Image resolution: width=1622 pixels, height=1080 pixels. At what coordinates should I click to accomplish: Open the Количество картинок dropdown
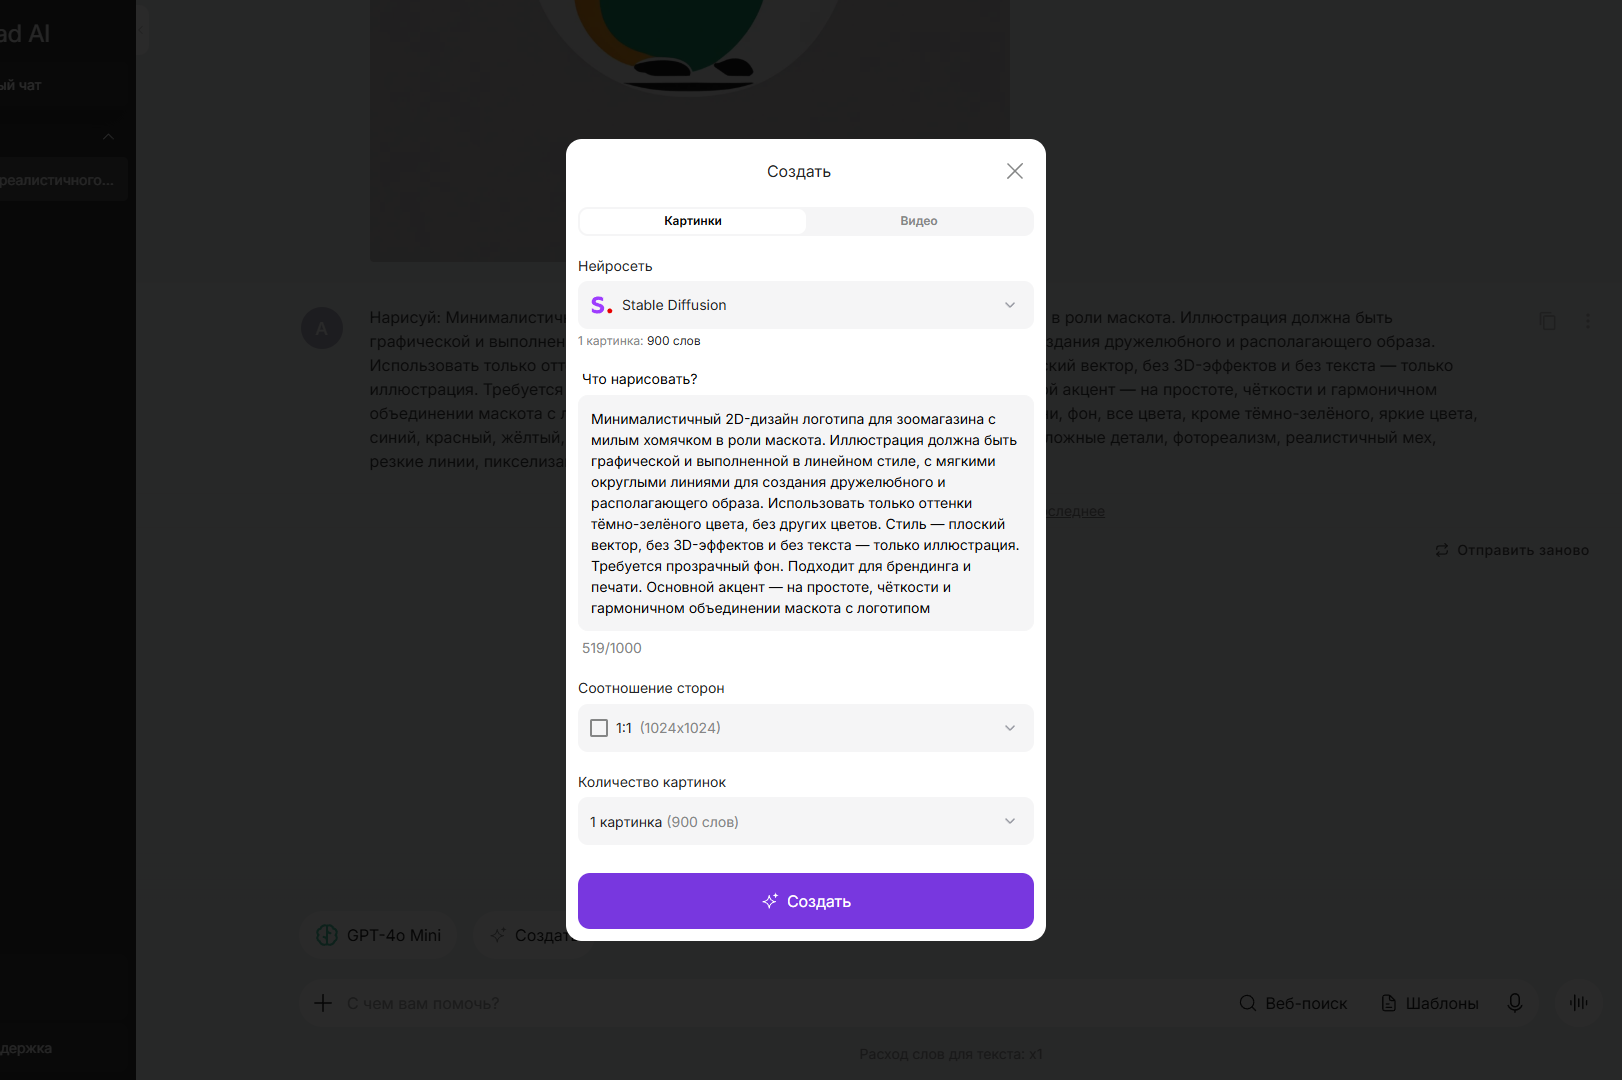click(805, 822)
